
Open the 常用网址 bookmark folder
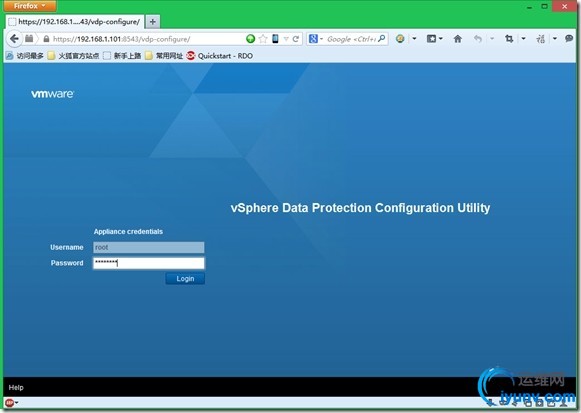click(164, 56)
